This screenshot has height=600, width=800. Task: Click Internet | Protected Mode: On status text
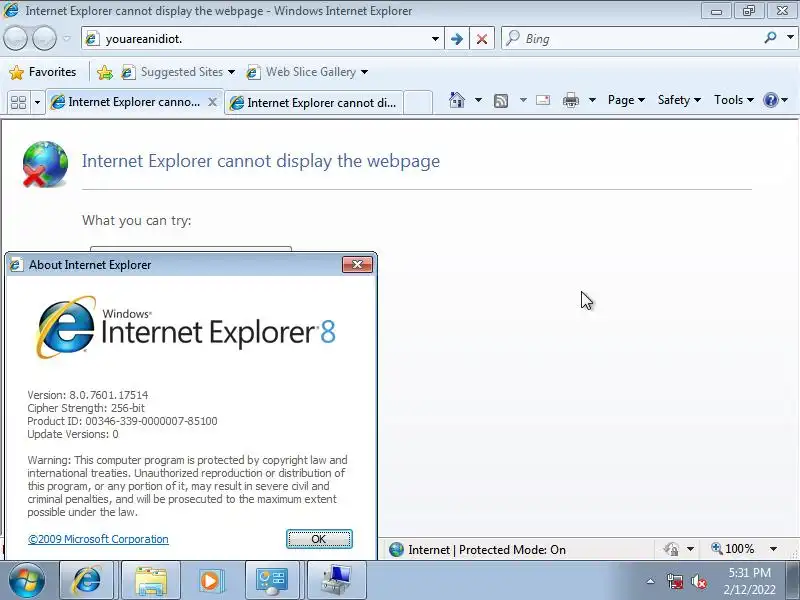click(x=487, y=550)
